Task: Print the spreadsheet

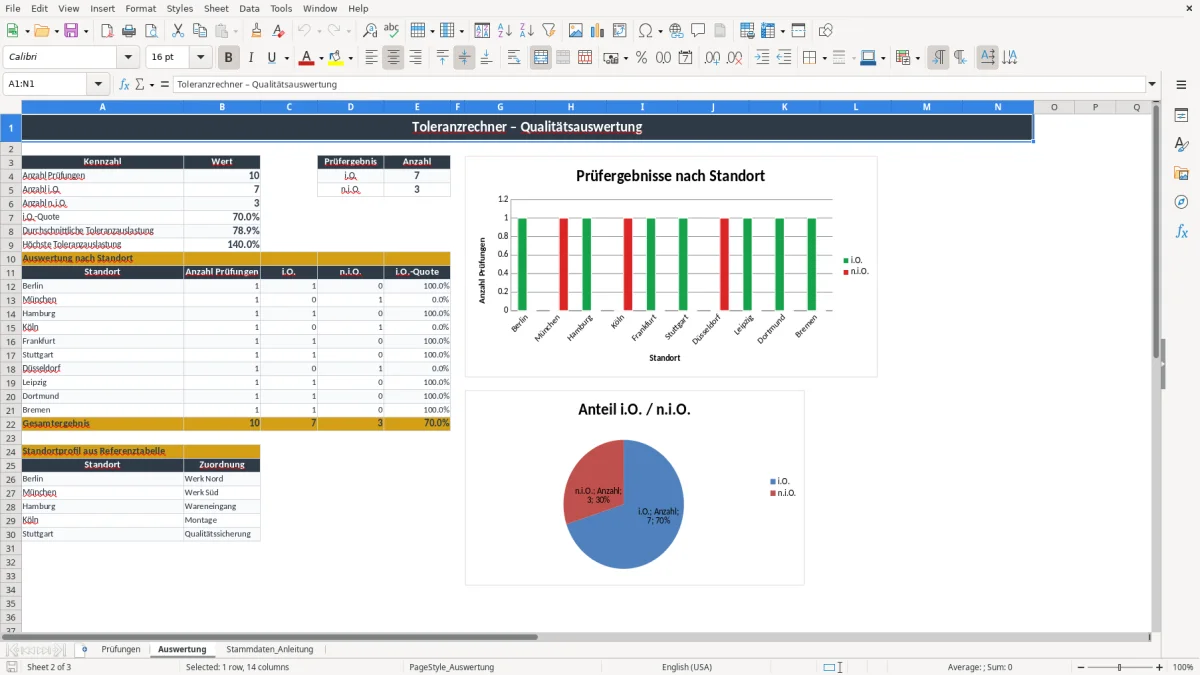Action: tap(129, 31)
